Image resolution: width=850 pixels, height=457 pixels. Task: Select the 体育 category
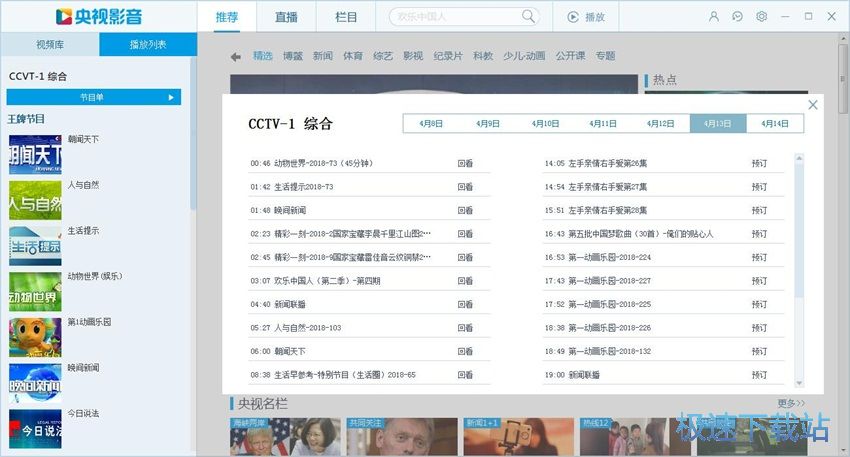click(353, 56)
